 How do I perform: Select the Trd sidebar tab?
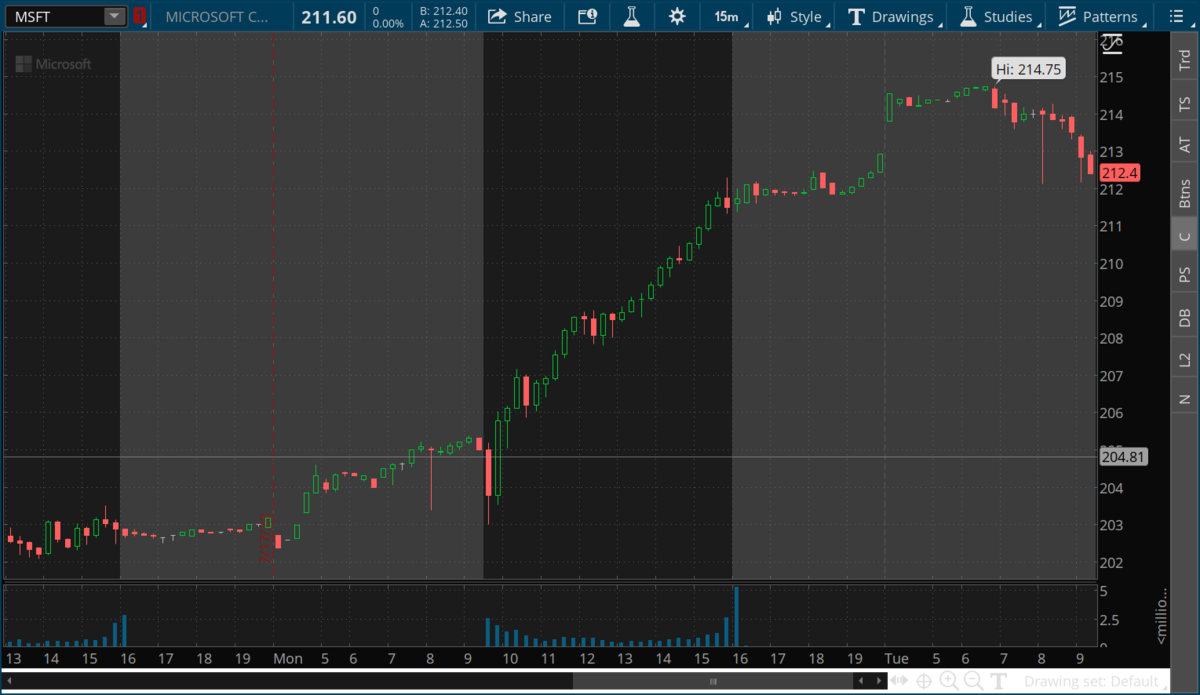click(1184, 59)
